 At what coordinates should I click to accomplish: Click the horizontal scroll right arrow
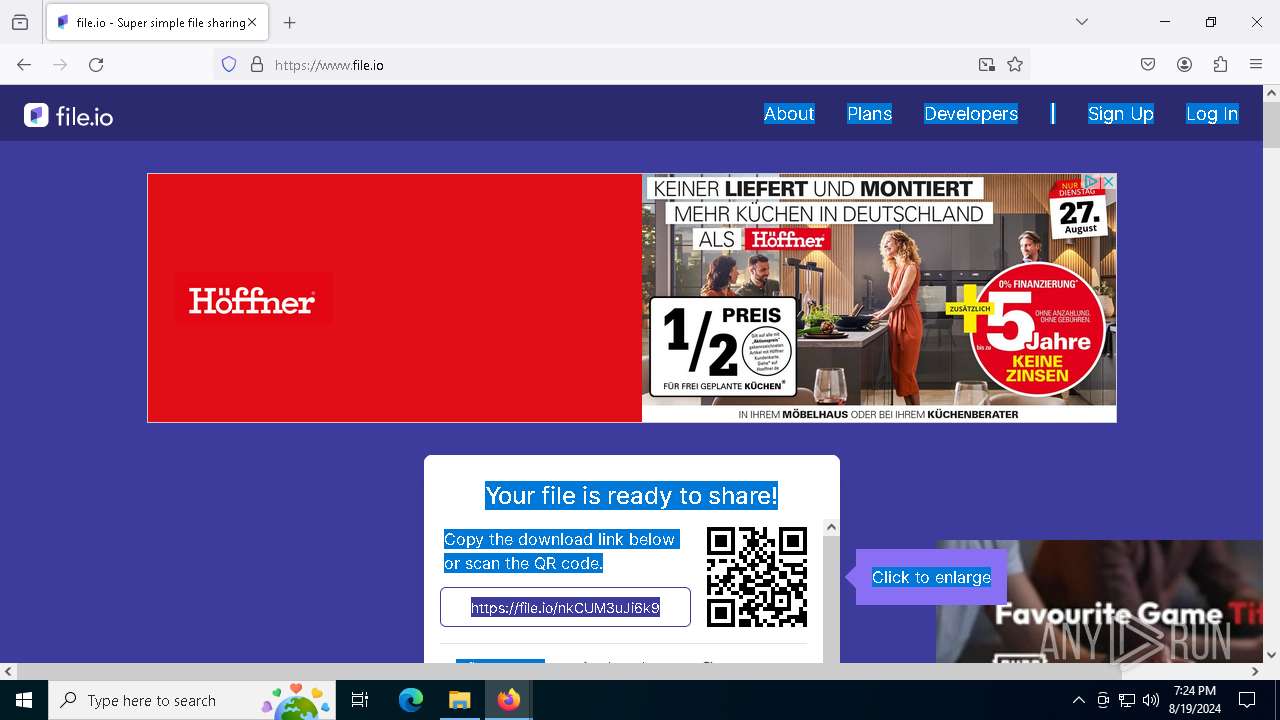[1255, 671]
